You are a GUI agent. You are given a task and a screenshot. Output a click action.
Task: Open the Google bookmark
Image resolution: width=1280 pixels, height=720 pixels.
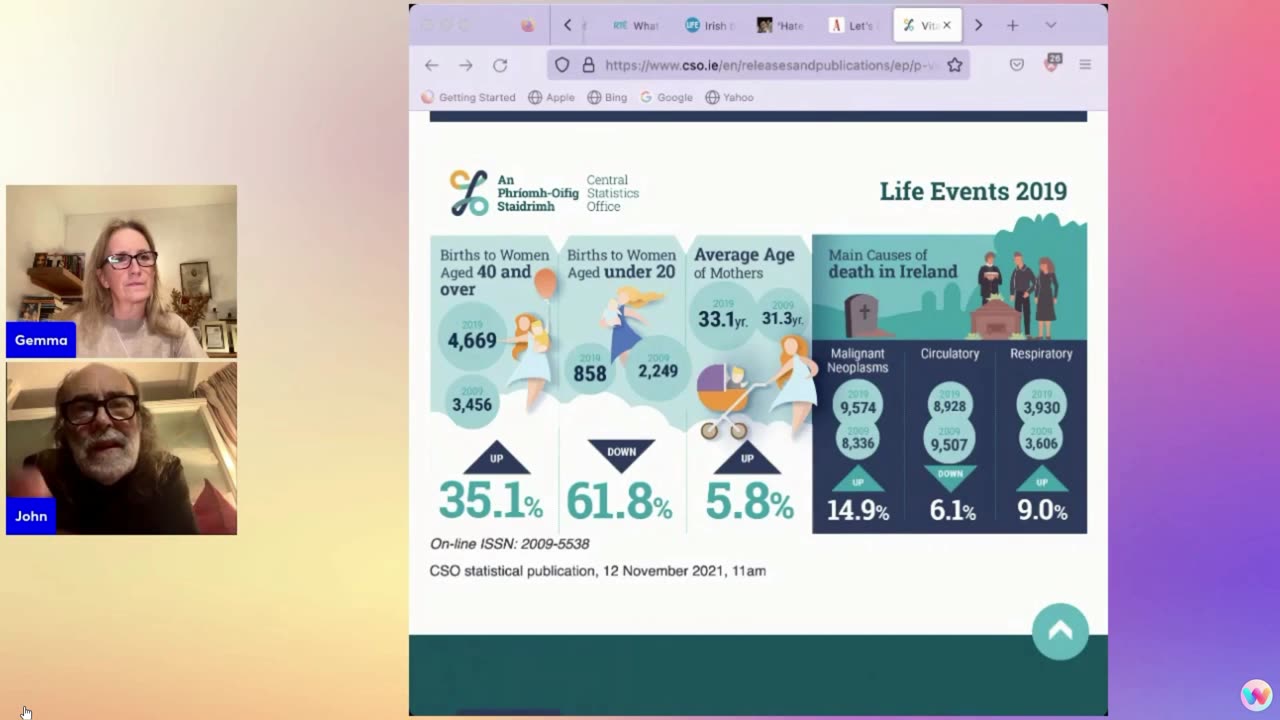(666, 97)
